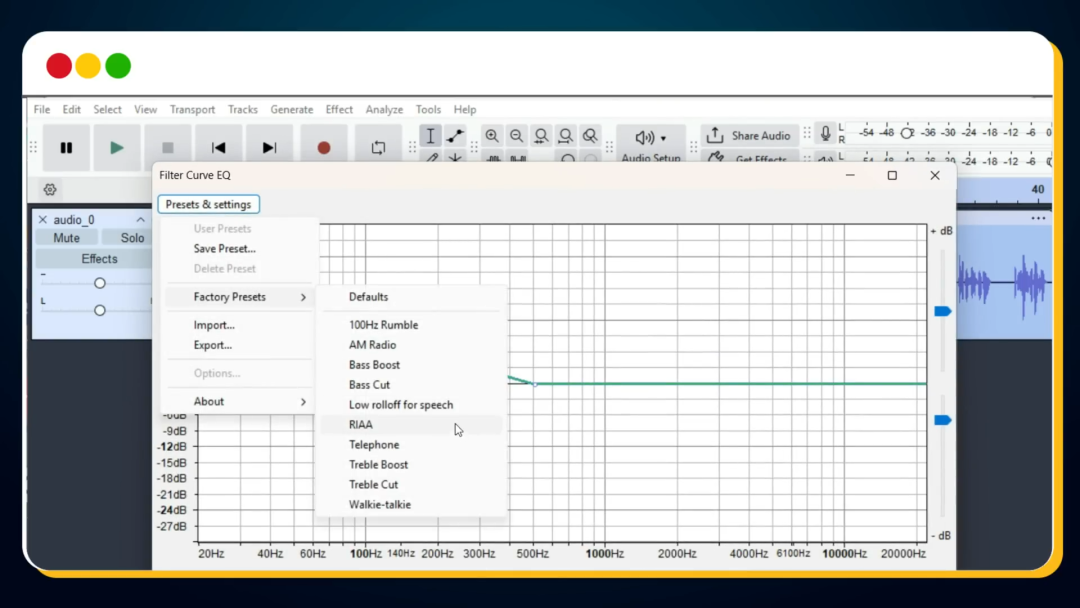Image resolution: width=1080 pixels, height=608 pixels.
Task: Open the Effects panel for audio_0
Action: (99, 259)
